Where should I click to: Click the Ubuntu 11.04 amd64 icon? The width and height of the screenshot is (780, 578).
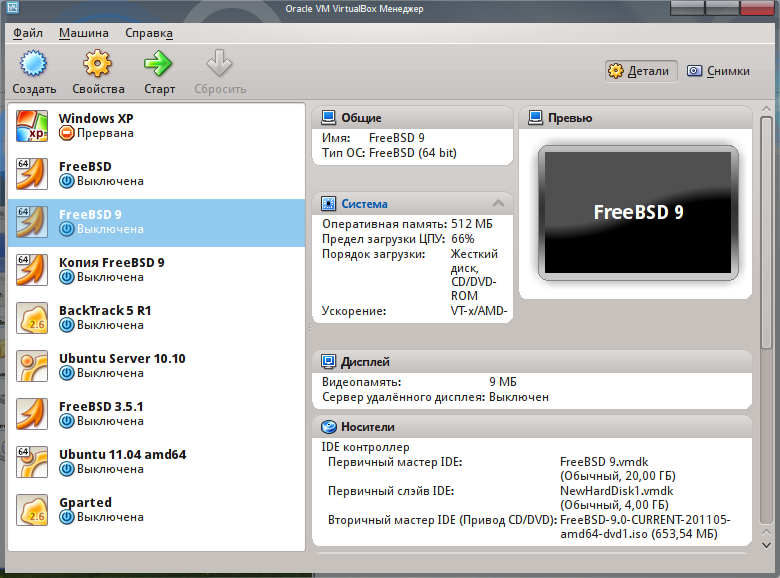32,462
